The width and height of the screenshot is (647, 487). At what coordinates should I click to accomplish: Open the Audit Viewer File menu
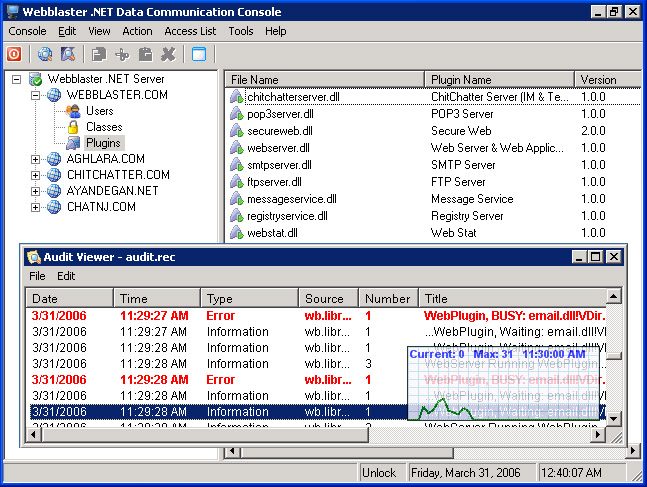pos(37,276)
